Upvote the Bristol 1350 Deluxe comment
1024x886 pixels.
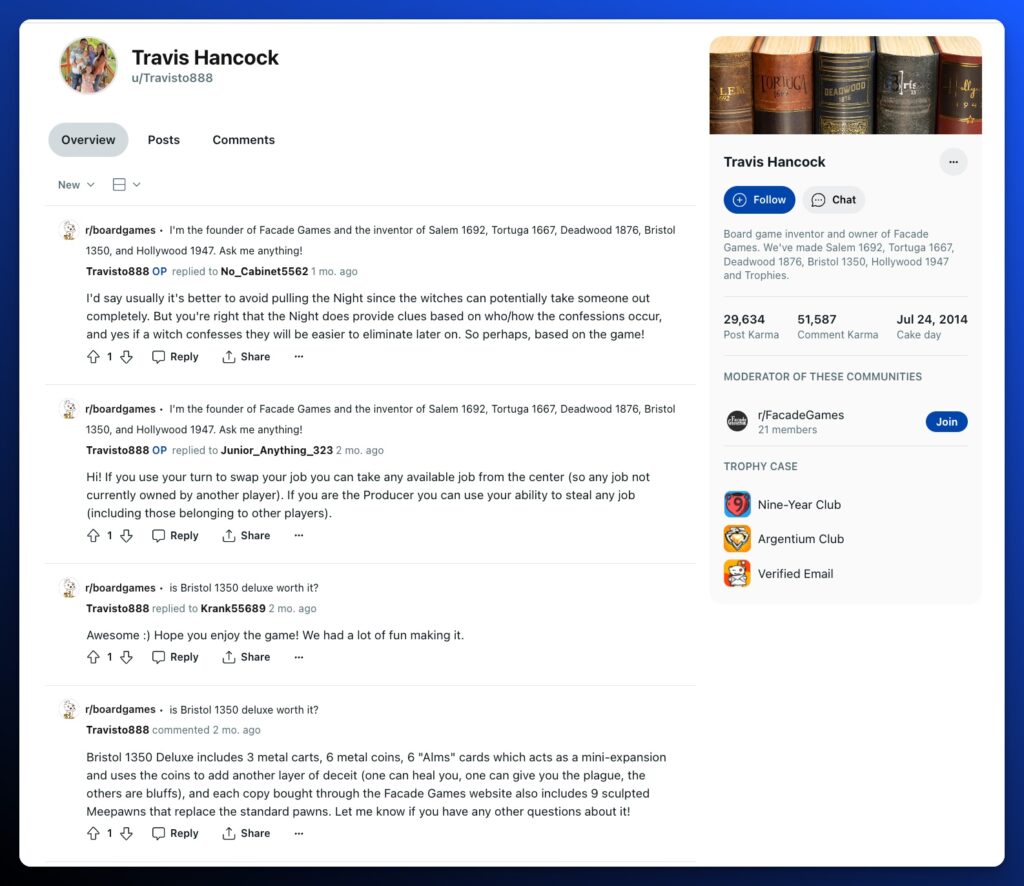[93, 833]
